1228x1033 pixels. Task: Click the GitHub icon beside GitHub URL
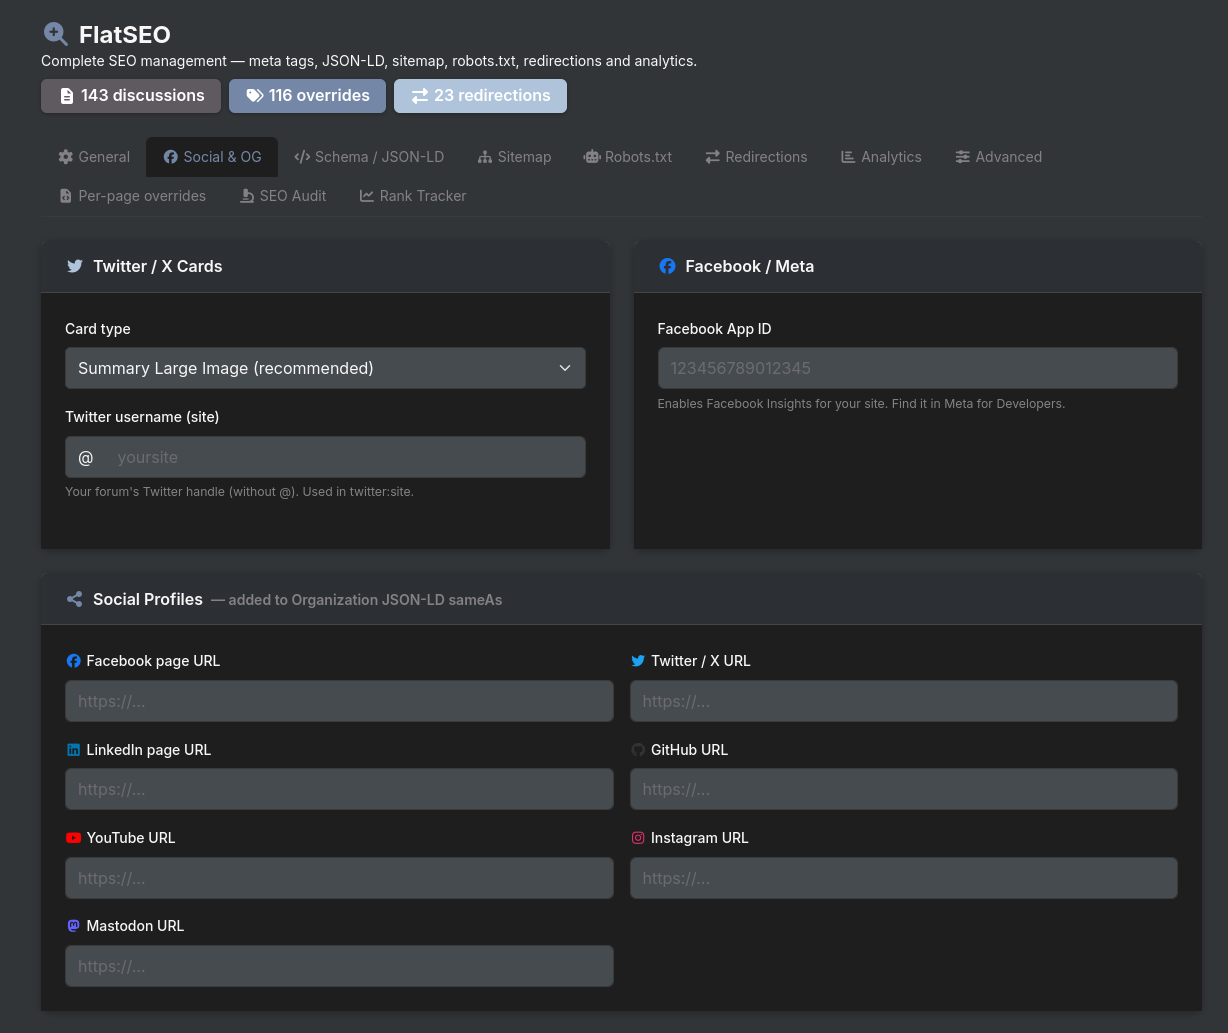click(638, 750)
